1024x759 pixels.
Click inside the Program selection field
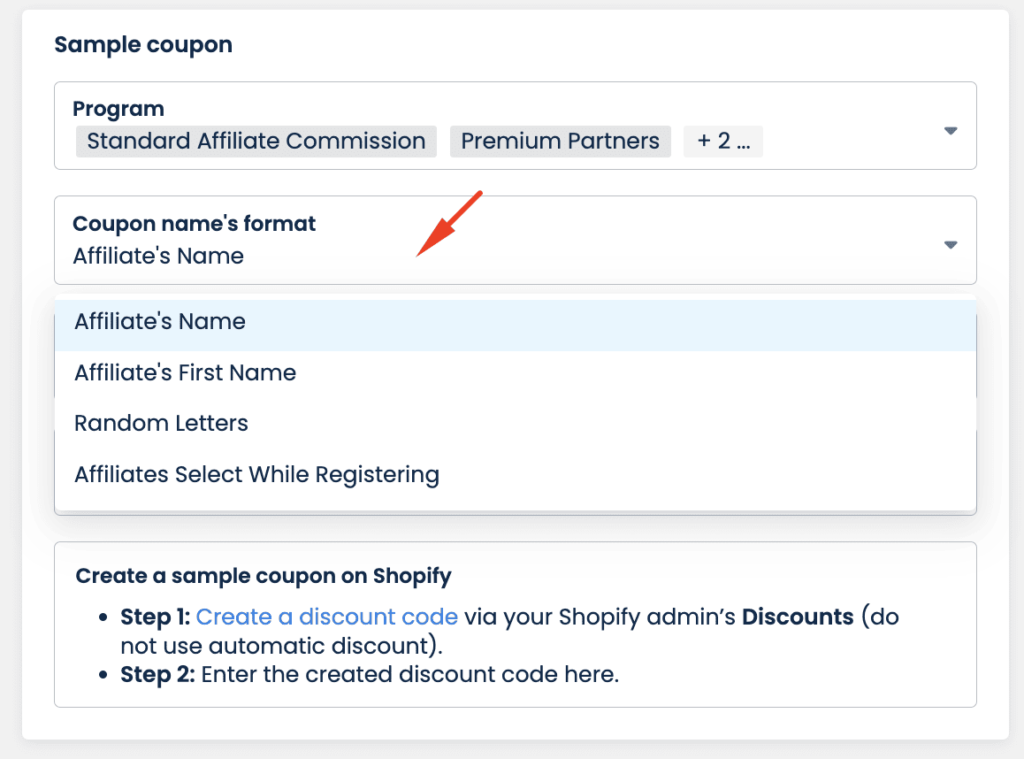(500, 126)
